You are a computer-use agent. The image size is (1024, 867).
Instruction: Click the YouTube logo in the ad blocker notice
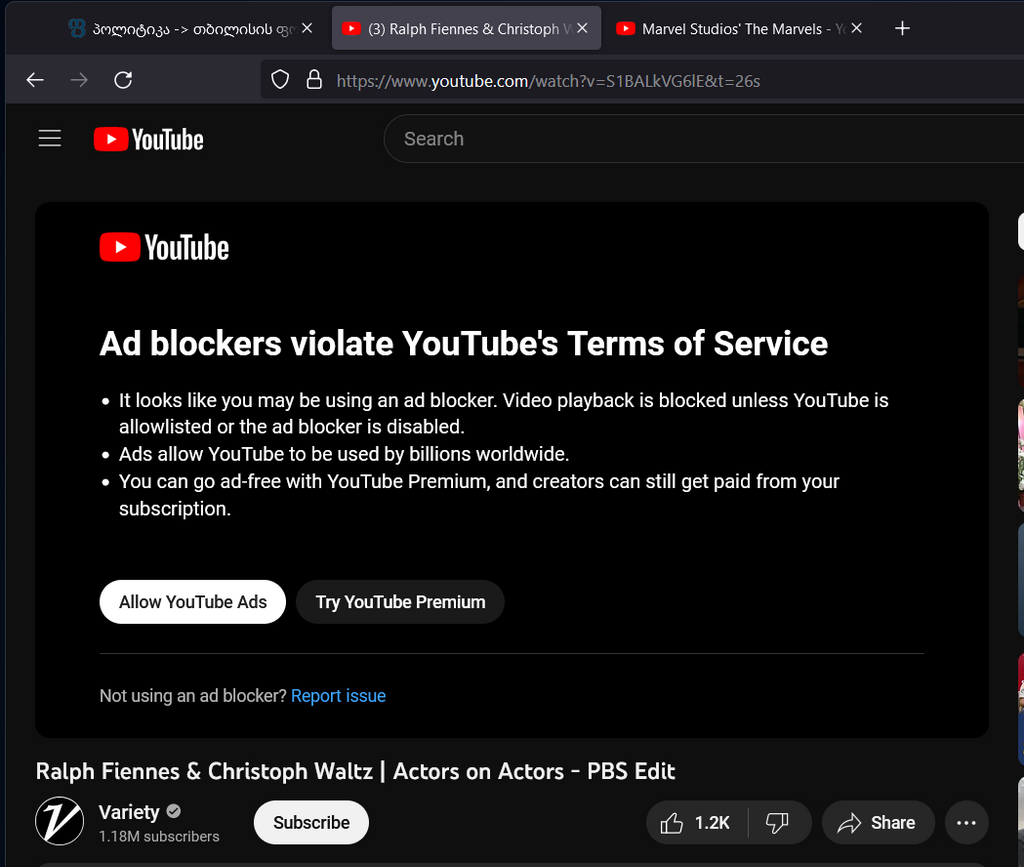pyautogui.click(x=164, y=247)
